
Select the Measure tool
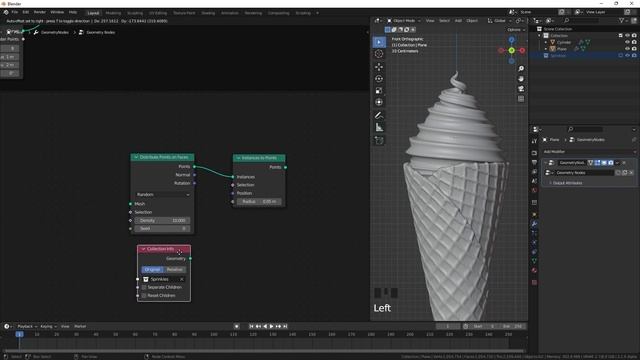pos(379,127)
